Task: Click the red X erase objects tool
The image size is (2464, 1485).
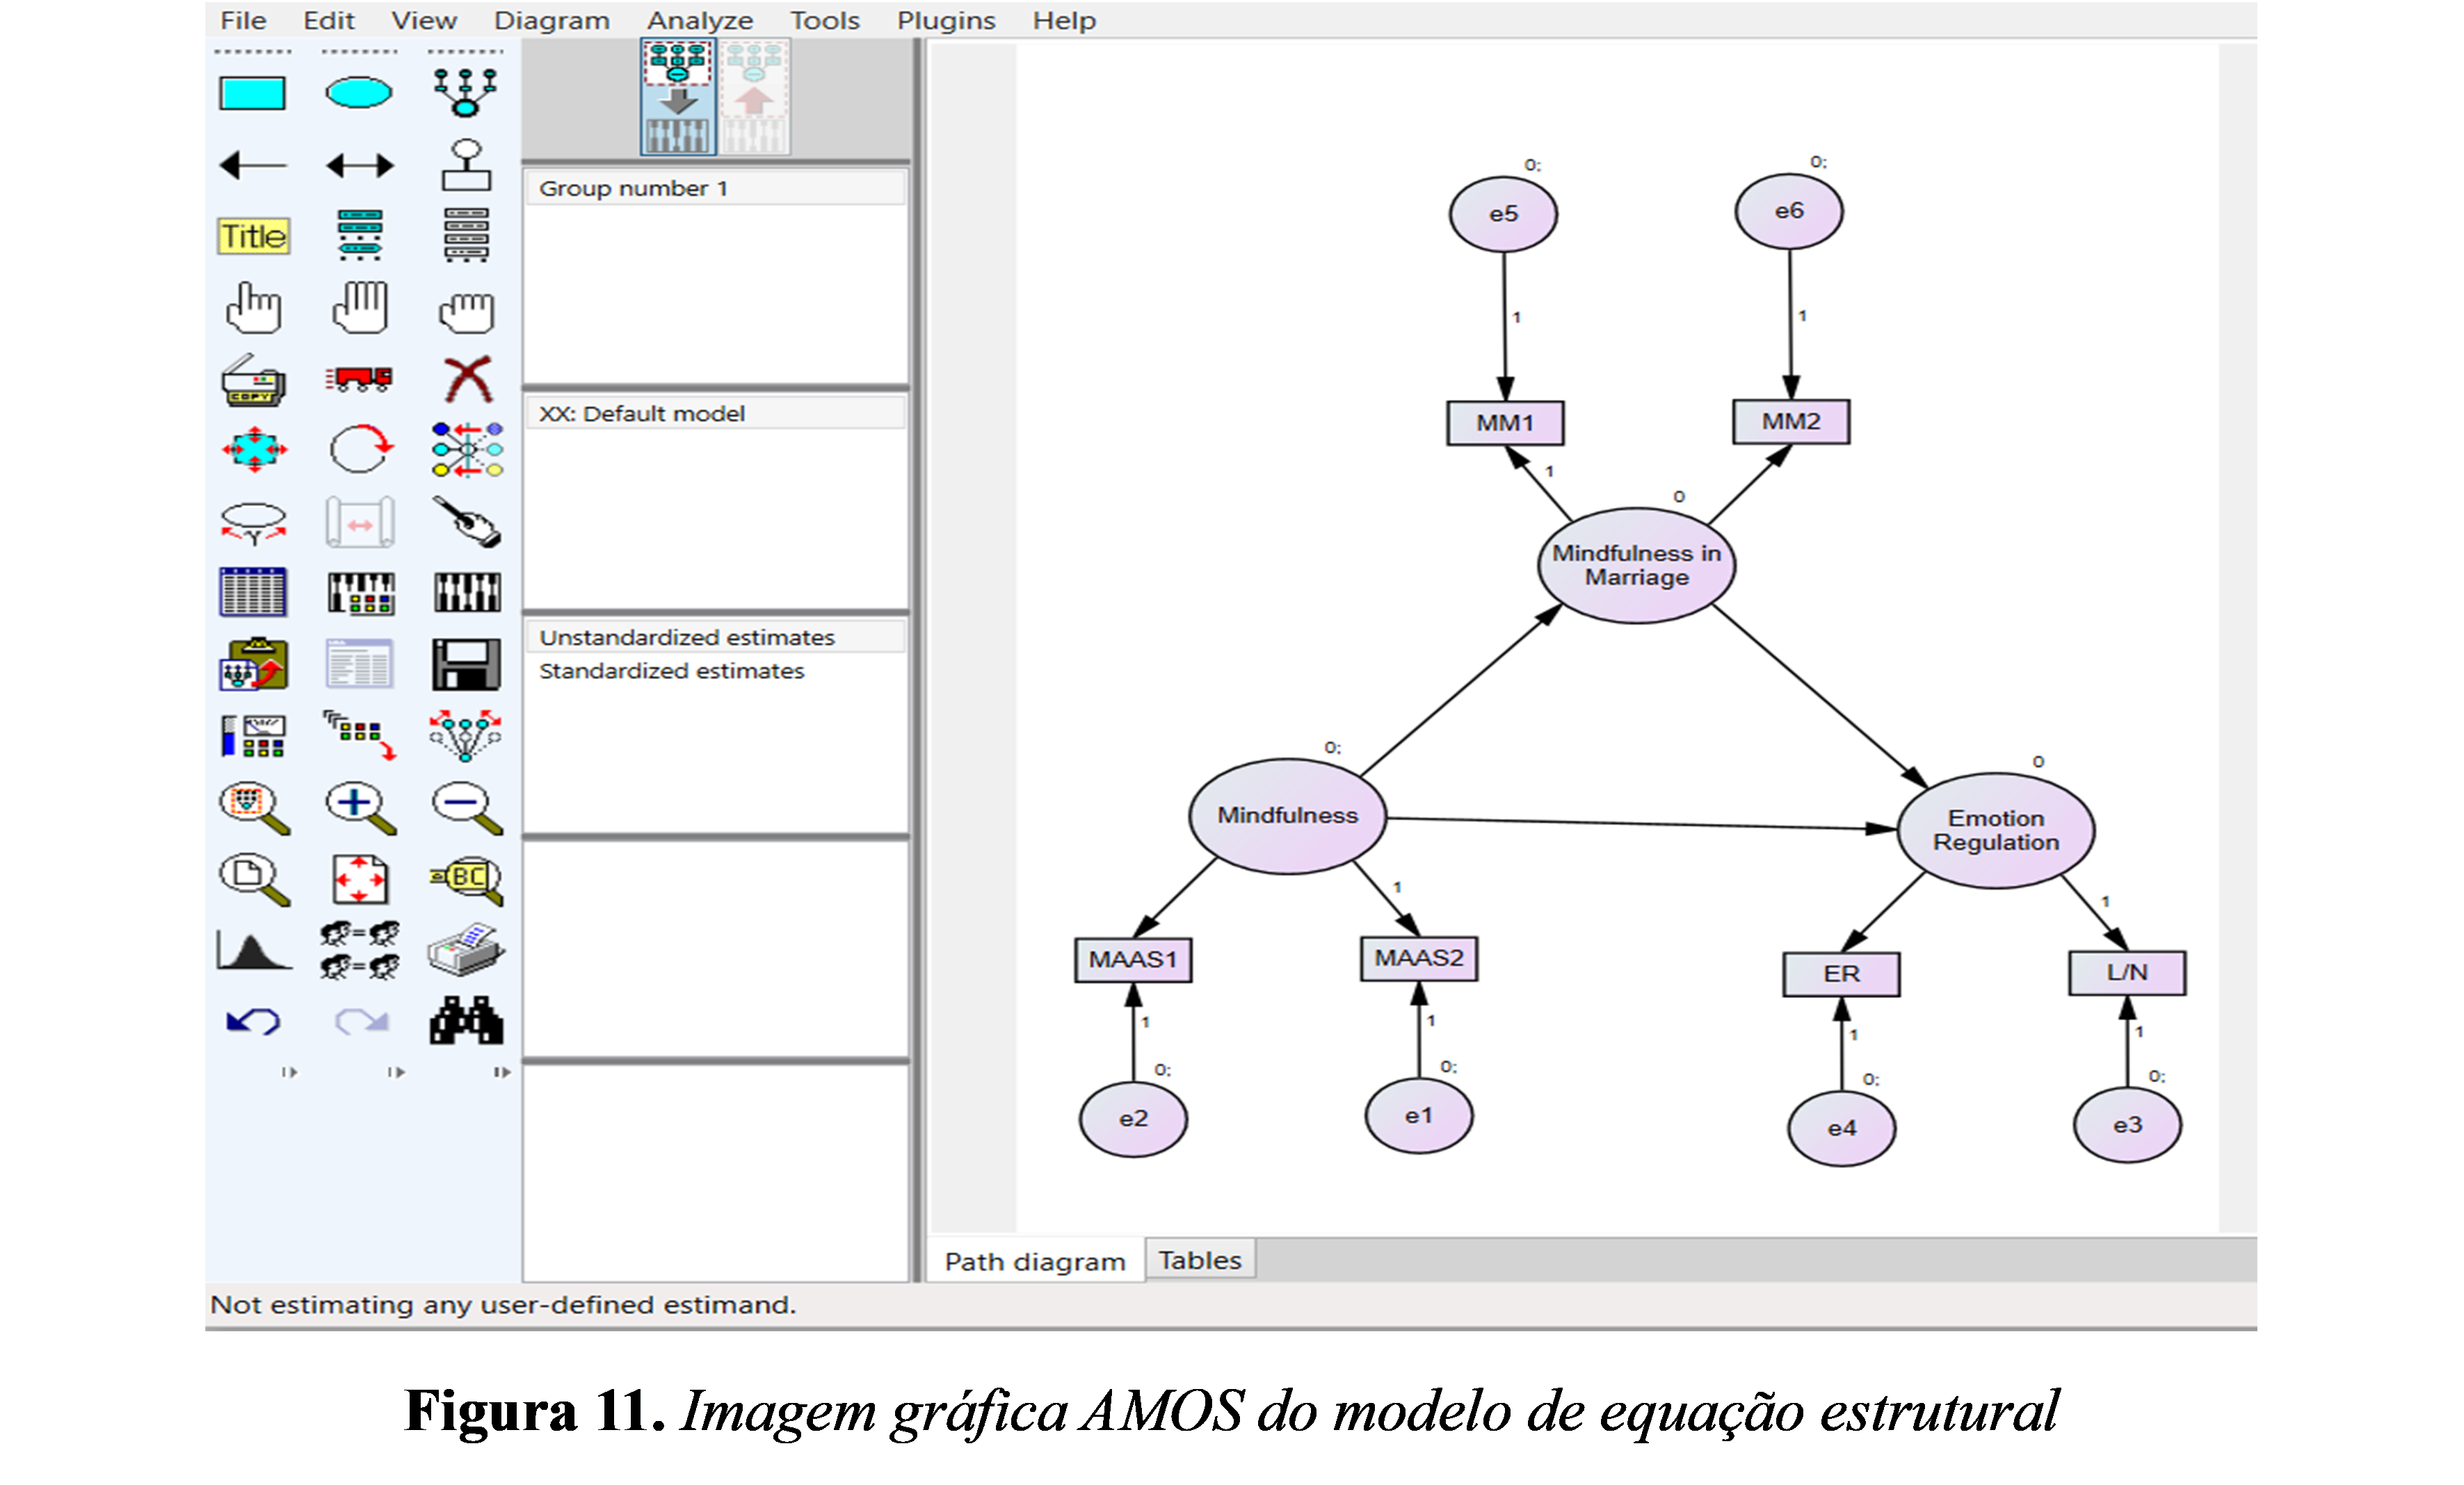Action: tap(467, 379)
